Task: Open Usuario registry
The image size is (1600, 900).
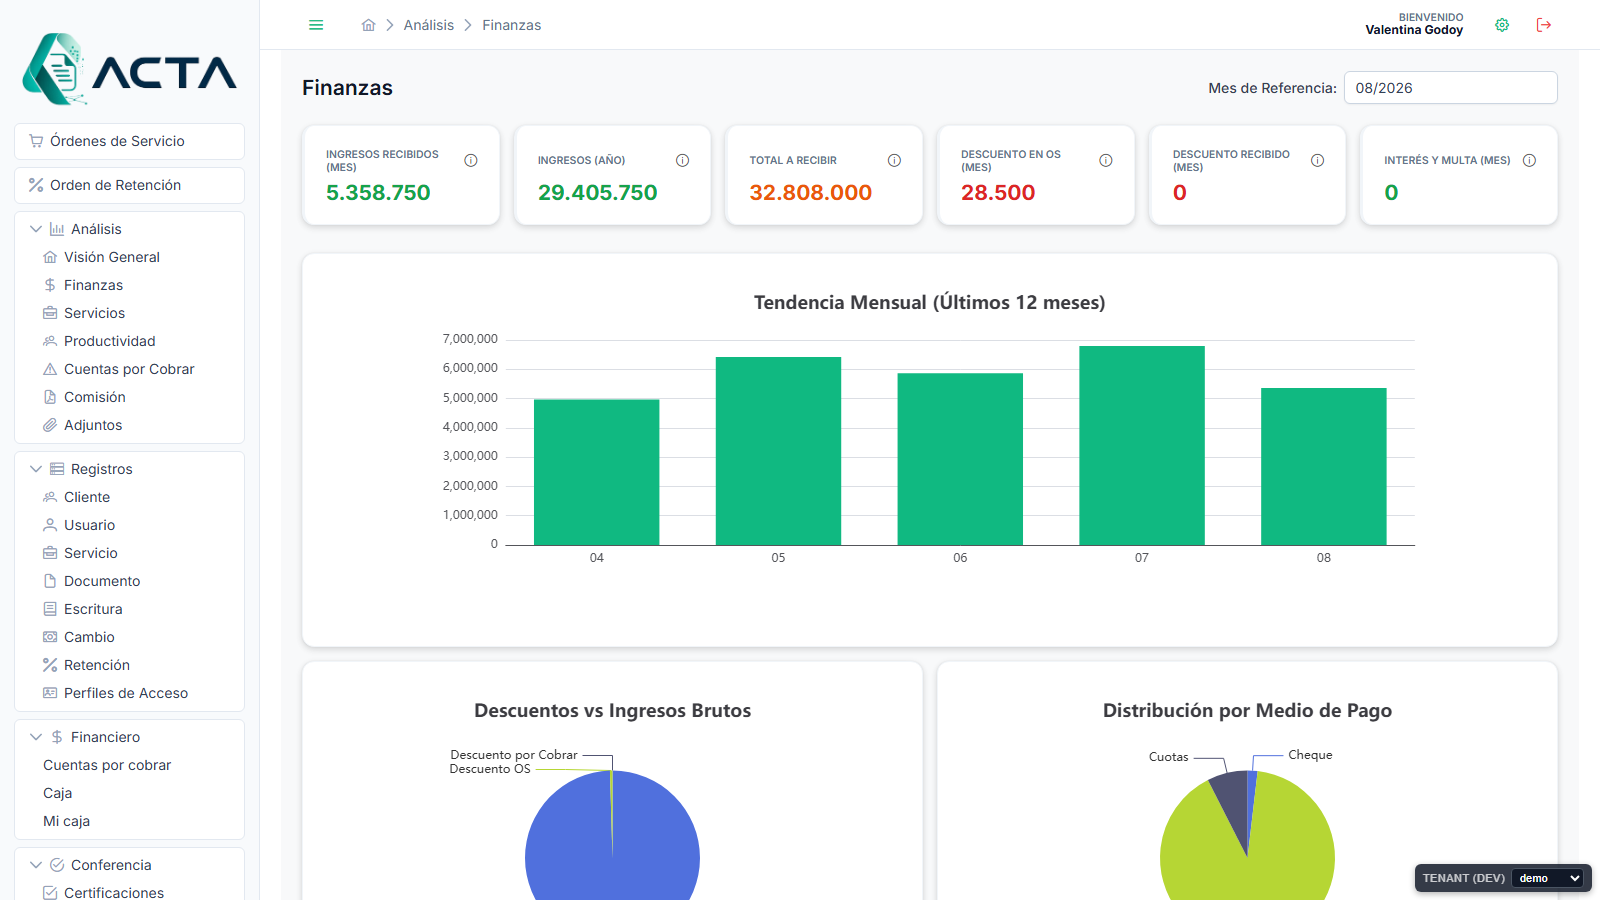Action: click(89, 525)
